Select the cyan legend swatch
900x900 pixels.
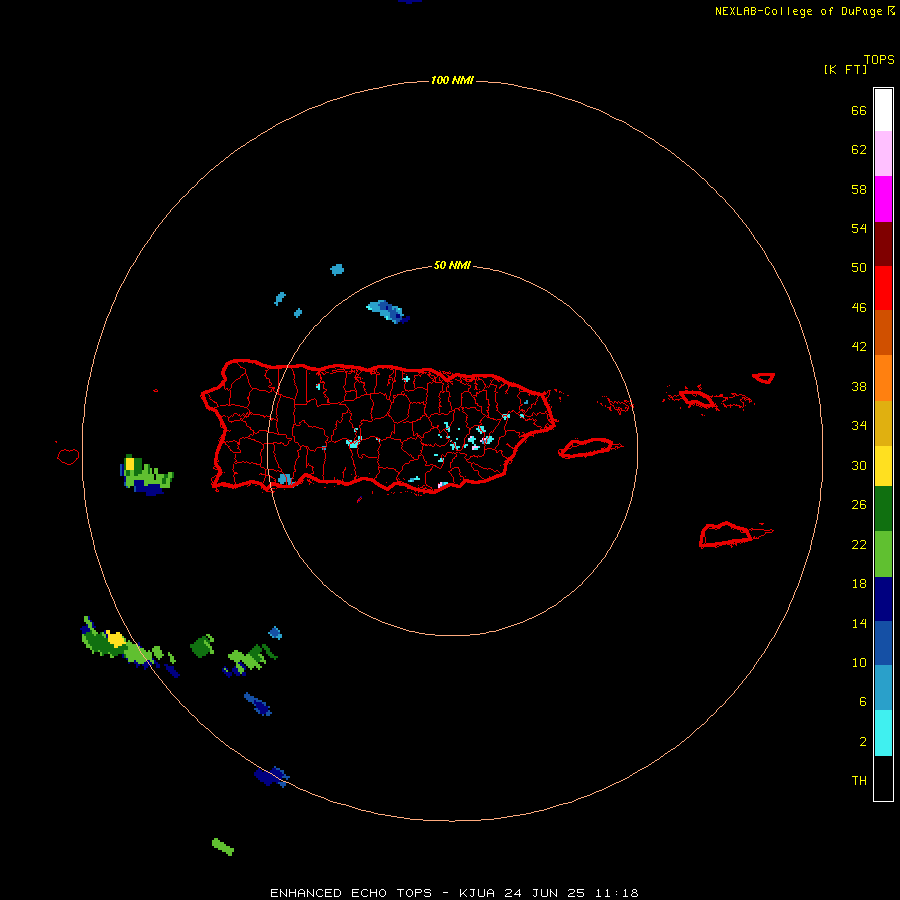pos(883,733)
